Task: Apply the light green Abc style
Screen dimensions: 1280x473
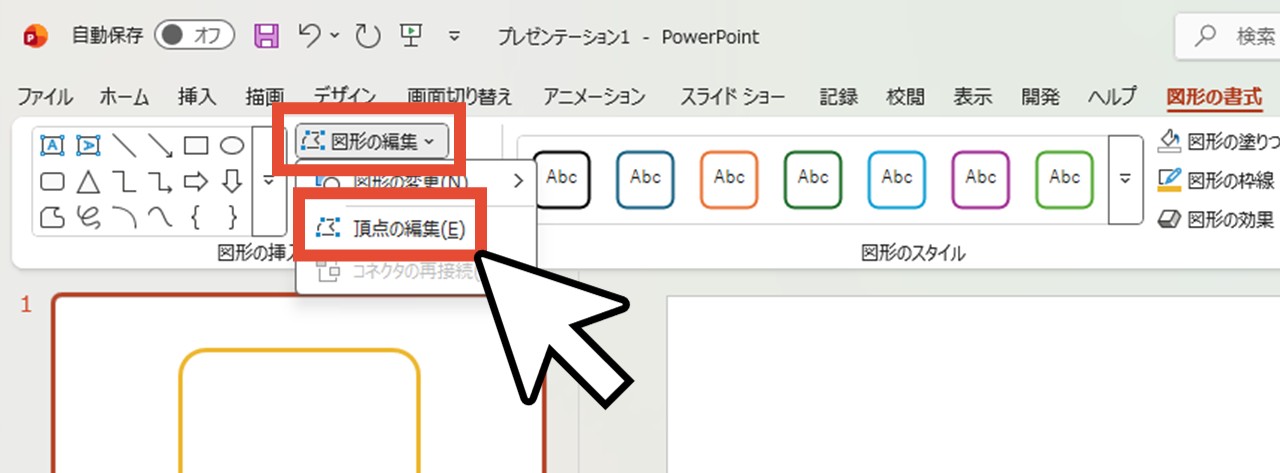Action: [1065, 178]
